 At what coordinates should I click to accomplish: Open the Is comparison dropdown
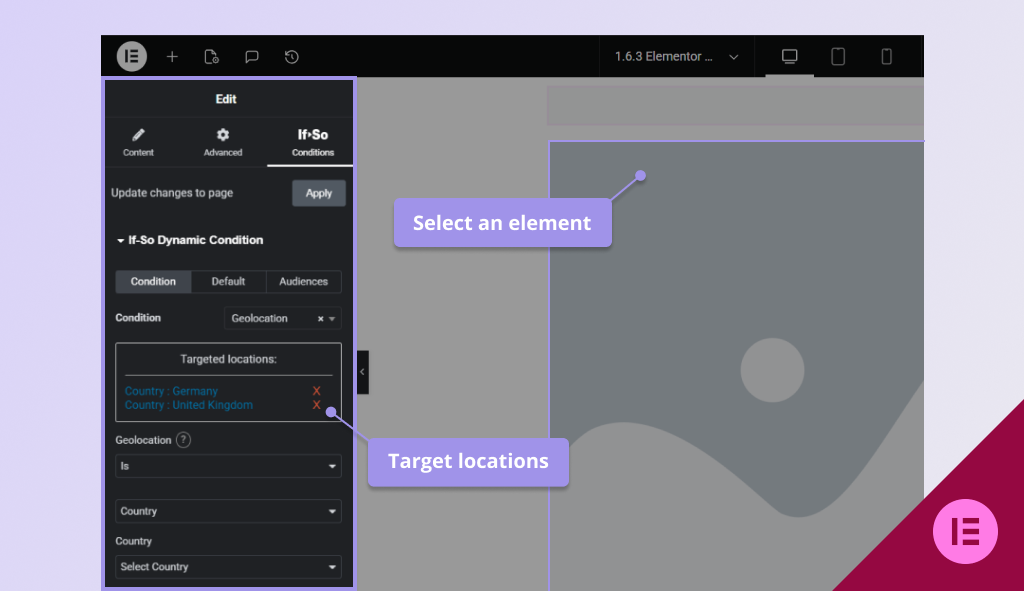coord(228,466)
